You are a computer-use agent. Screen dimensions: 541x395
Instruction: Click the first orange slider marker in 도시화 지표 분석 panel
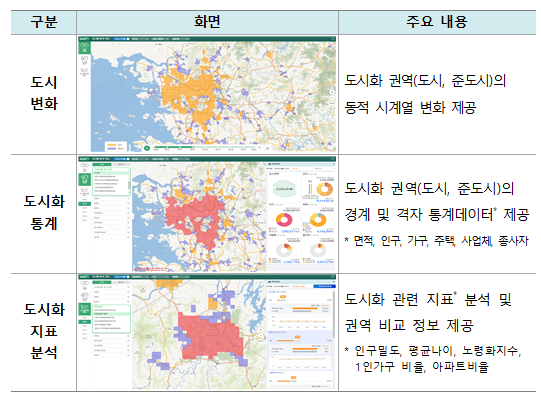tap(283, 296)
